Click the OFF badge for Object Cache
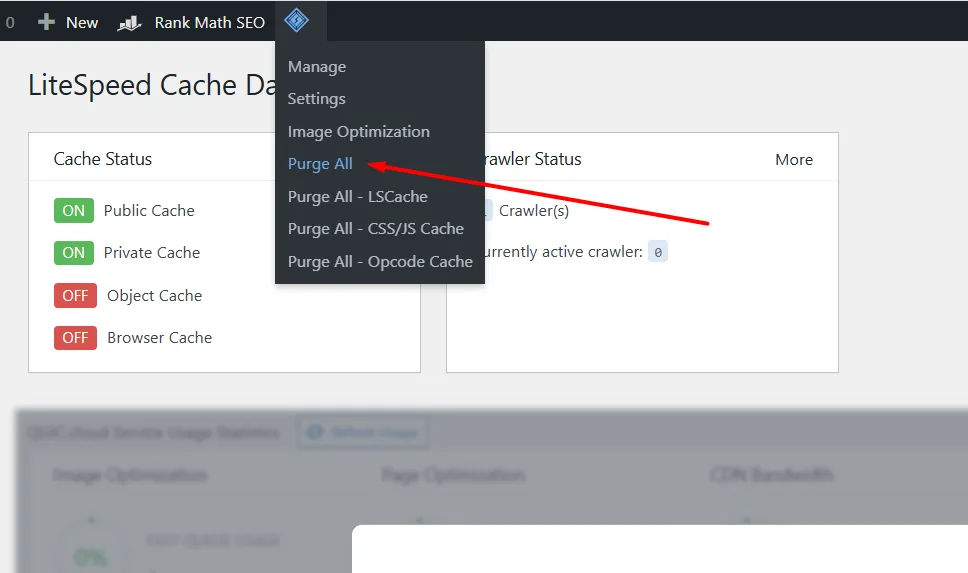The width and height of the screenshot is (968, 573). click(x=75, y=295)
